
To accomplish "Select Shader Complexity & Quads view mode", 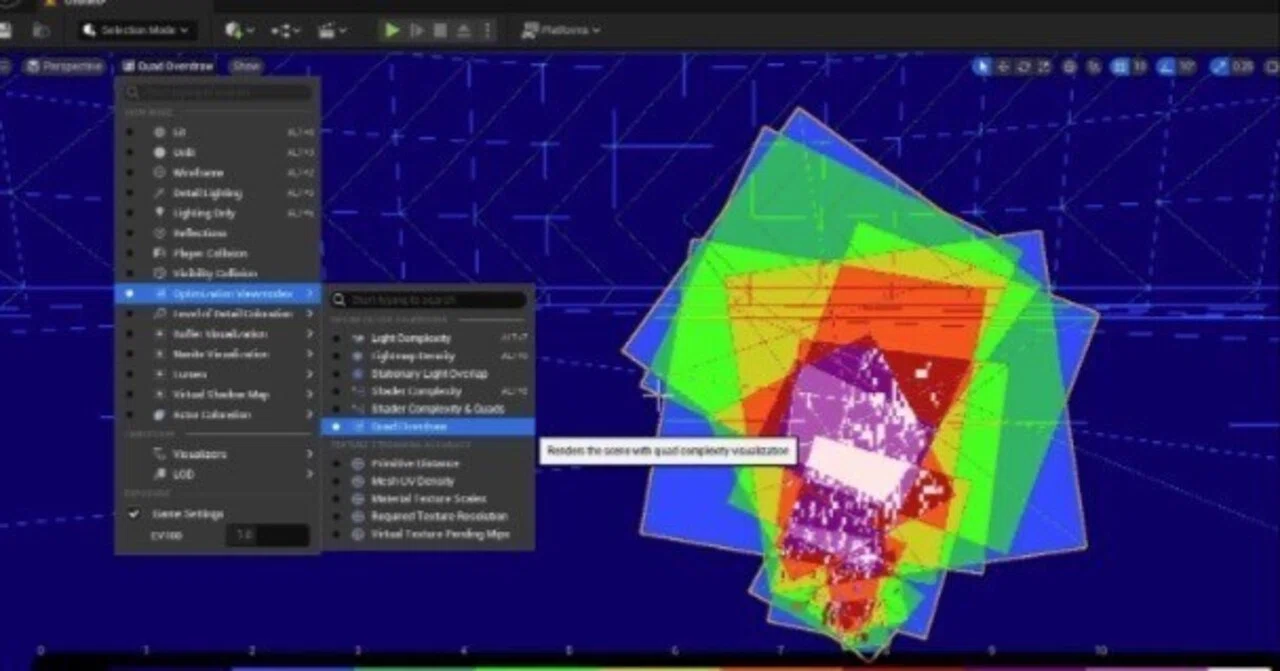I will [x=428, y=409].
